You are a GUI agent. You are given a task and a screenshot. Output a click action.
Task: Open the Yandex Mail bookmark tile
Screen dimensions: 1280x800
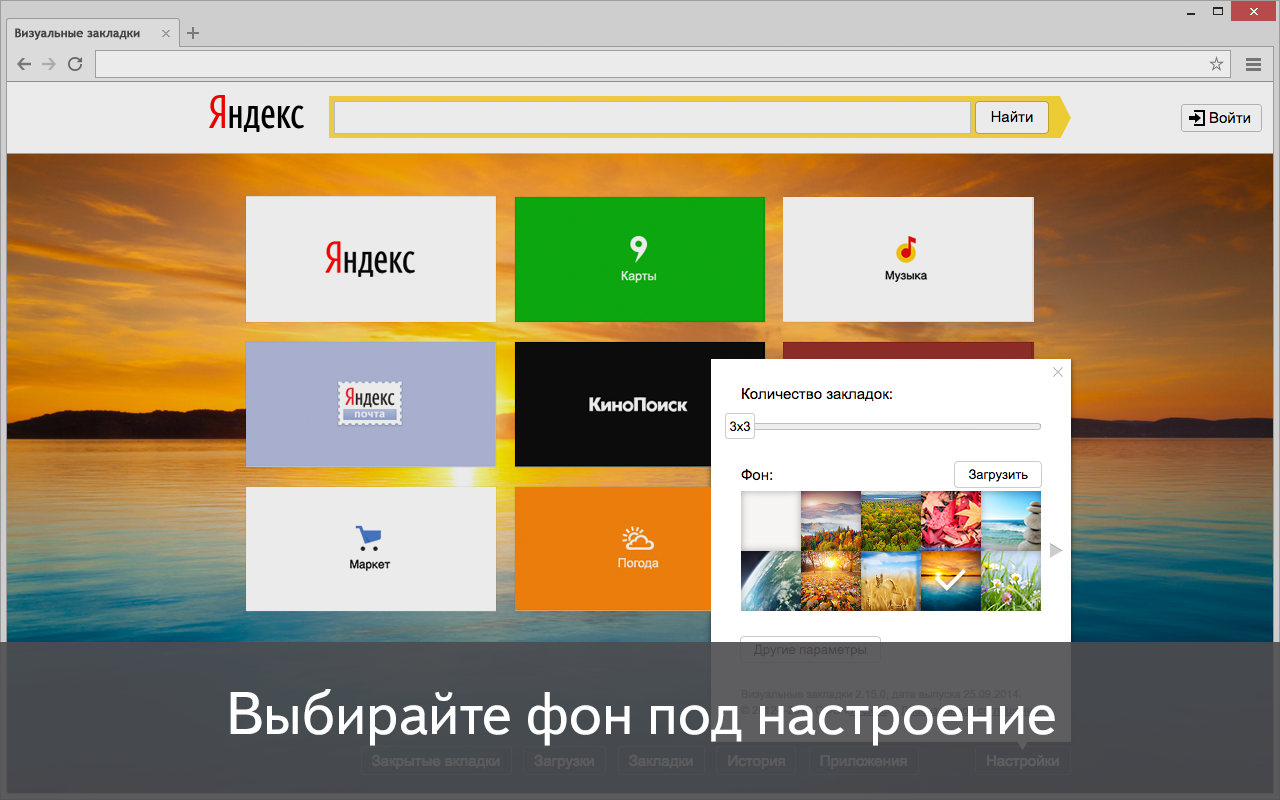point(370,404)
